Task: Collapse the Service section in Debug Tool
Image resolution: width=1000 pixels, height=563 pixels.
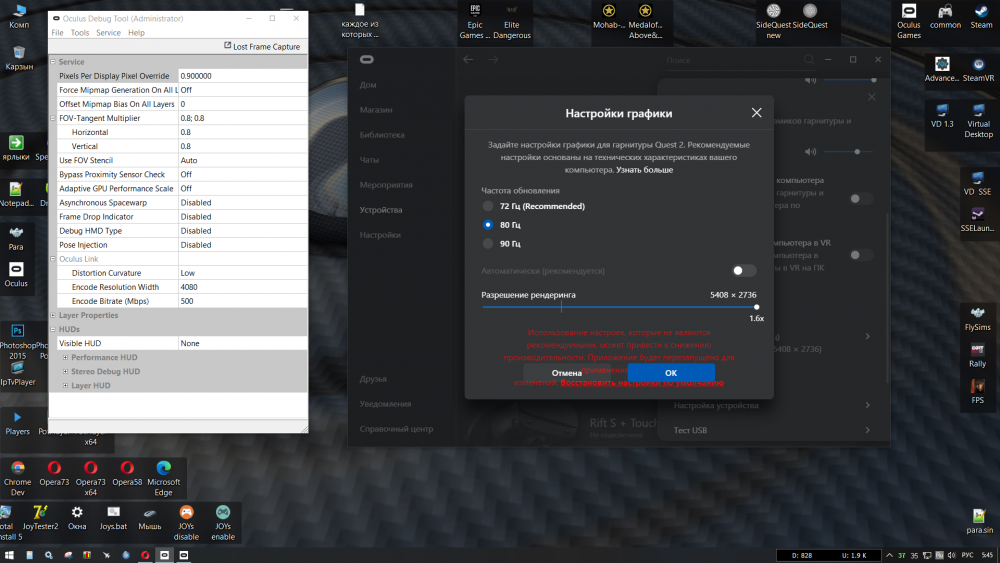Action: (53, 62)
